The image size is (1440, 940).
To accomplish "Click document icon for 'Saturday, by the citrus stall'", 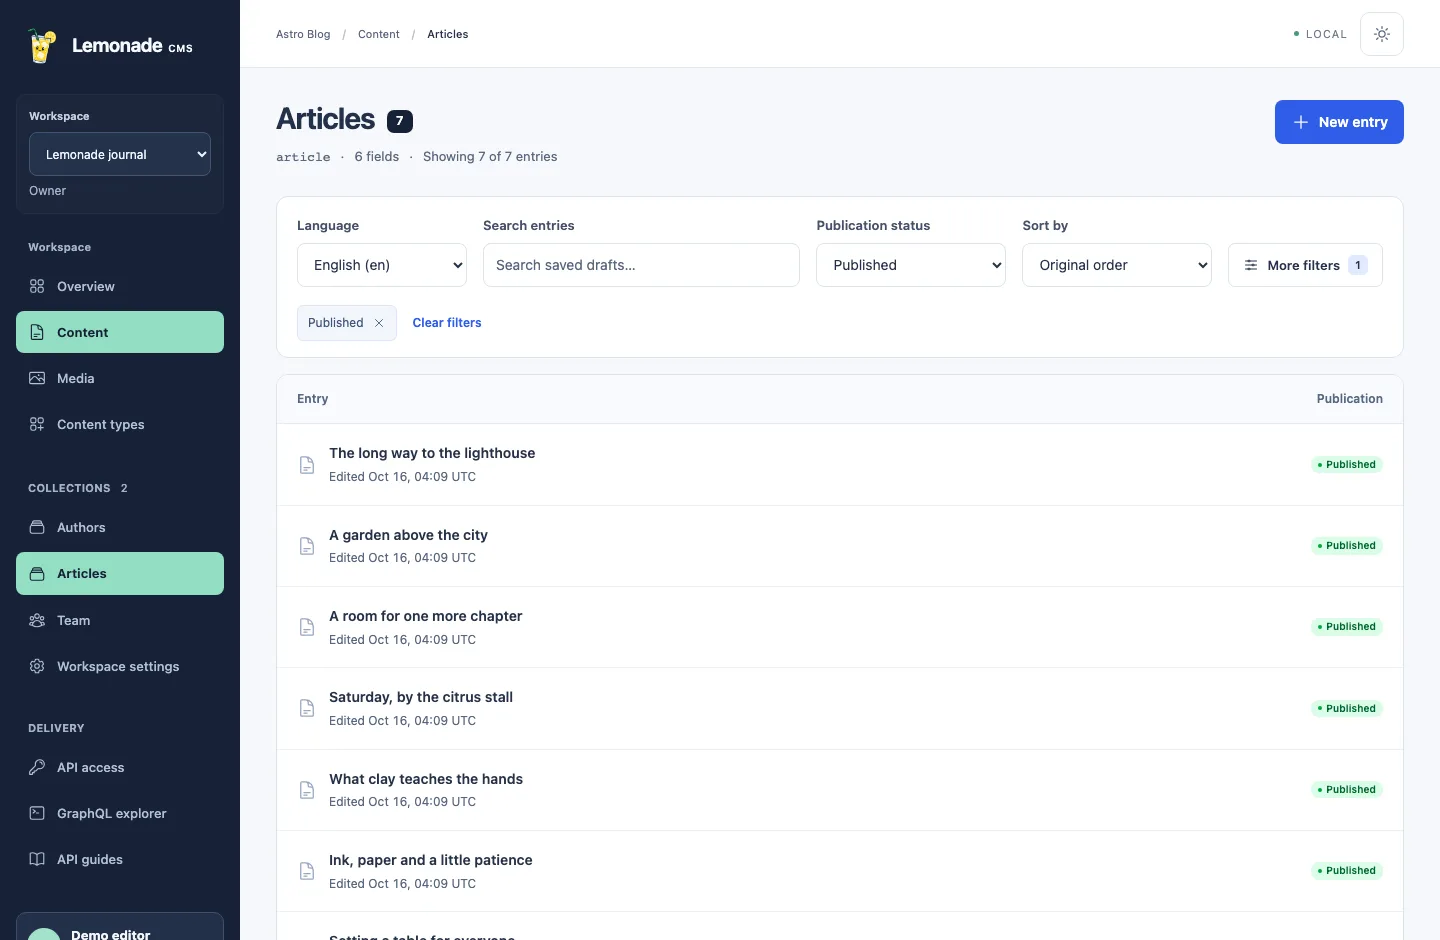I will [307, 708].
